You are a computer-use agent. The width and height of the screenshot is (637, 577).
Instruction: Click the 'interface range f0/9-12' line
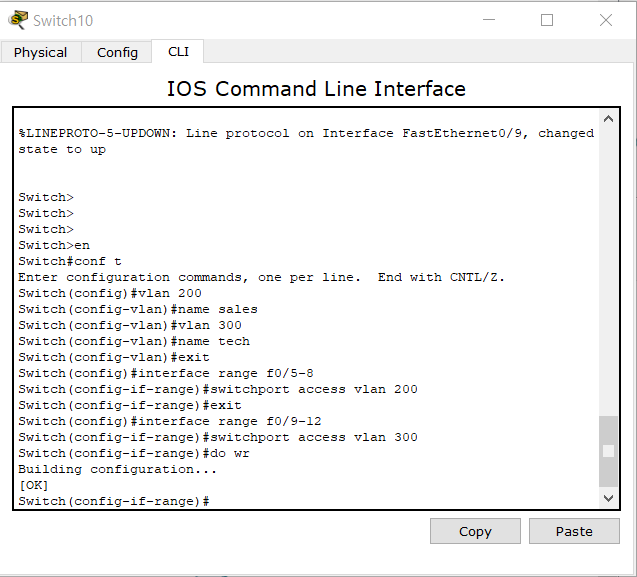click(x=170, y=421)
